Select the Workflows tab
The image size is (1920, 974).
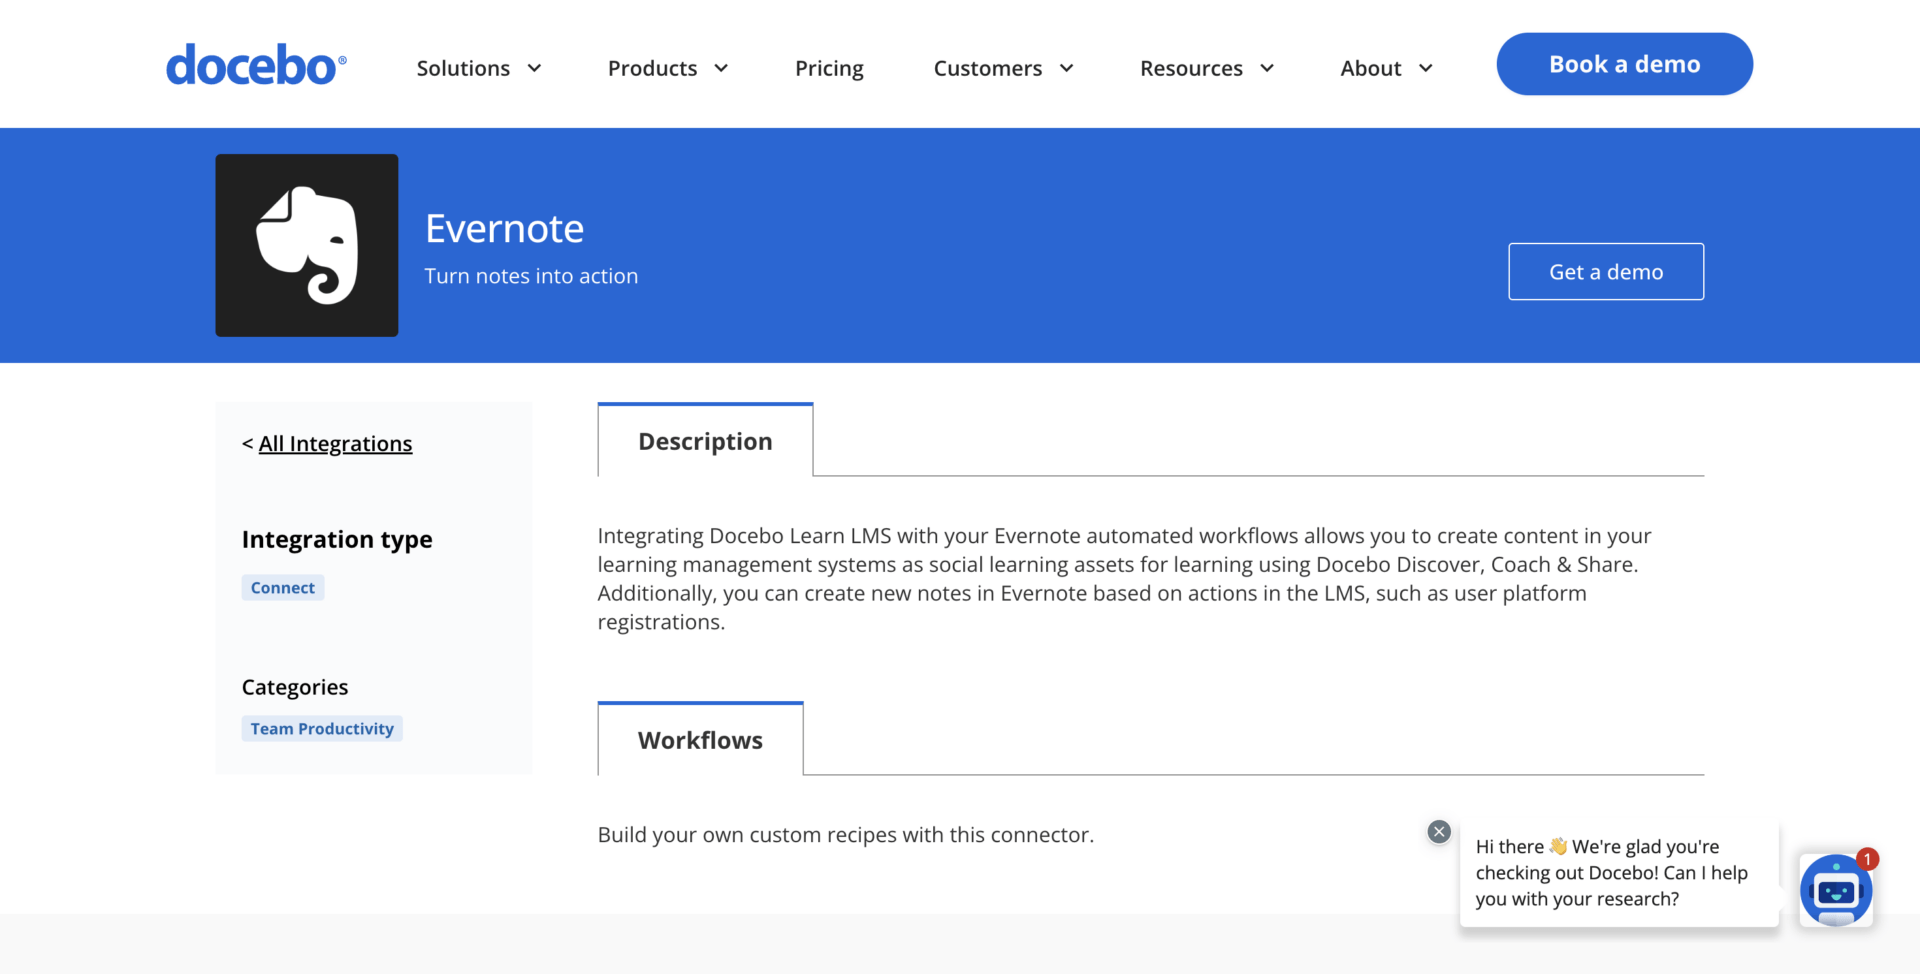tap(699, 740)
